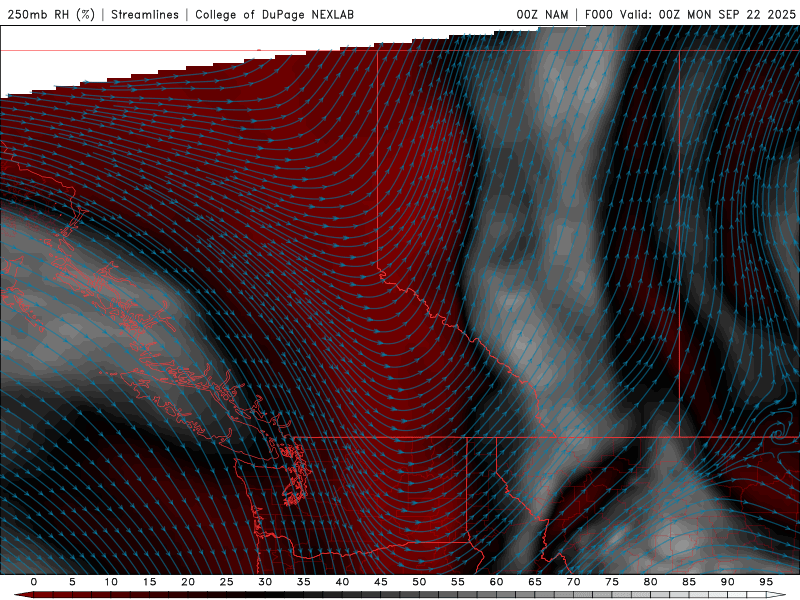Click the '60' value on the color scale

(496, 582)
